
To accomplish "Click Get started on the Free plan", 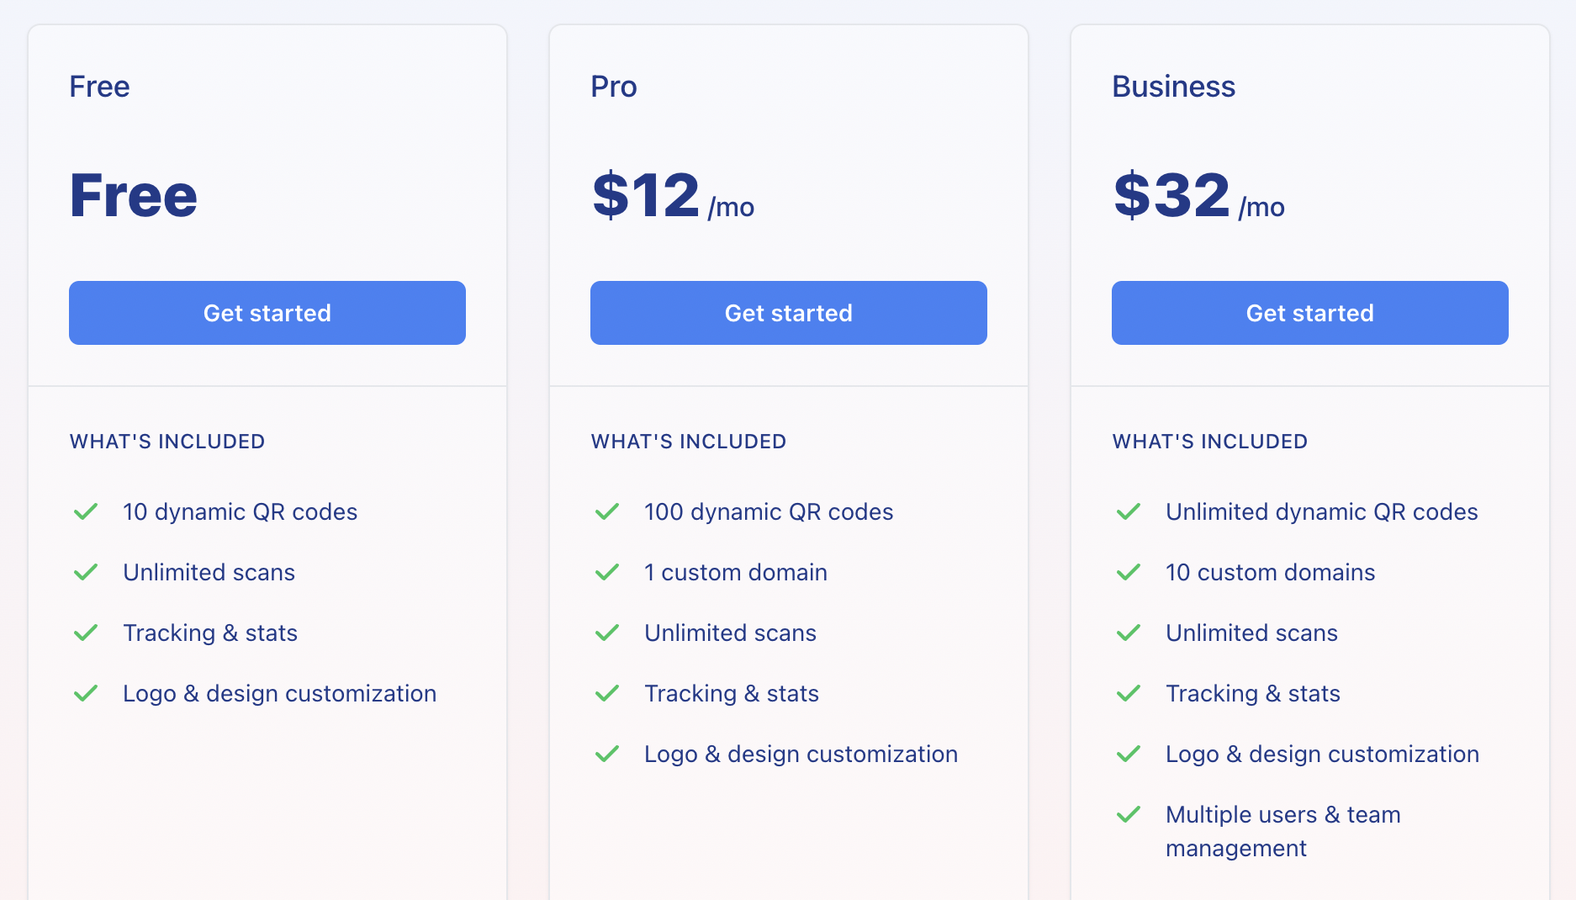I will pos(266,312).
